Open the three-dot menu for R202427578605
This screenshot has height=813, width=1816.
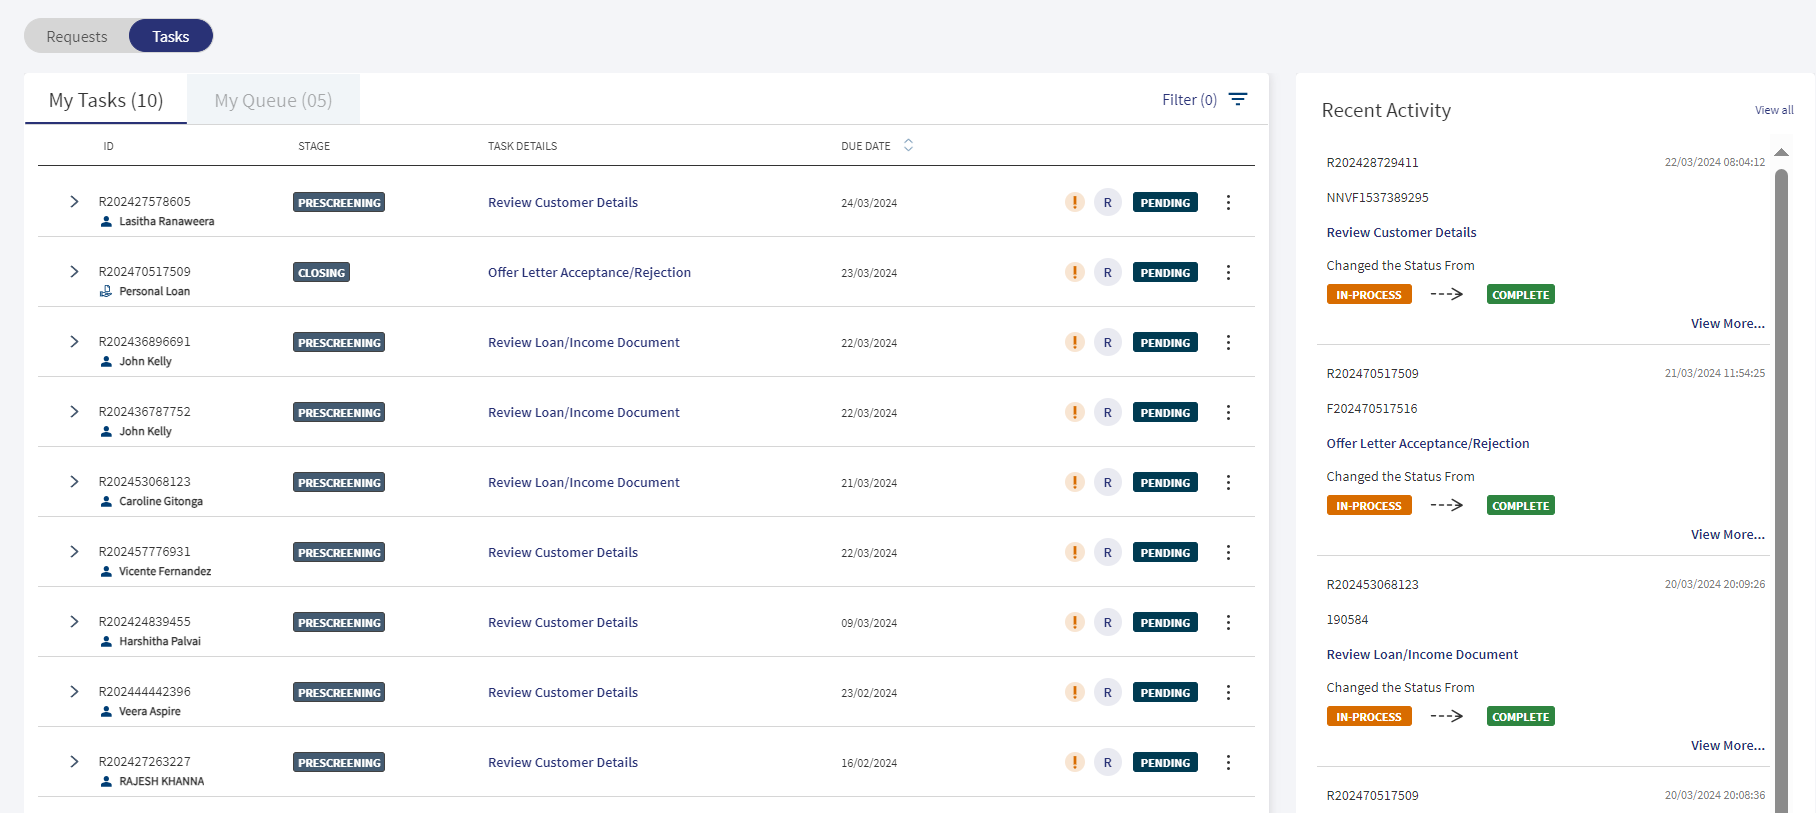[1228, 202]
